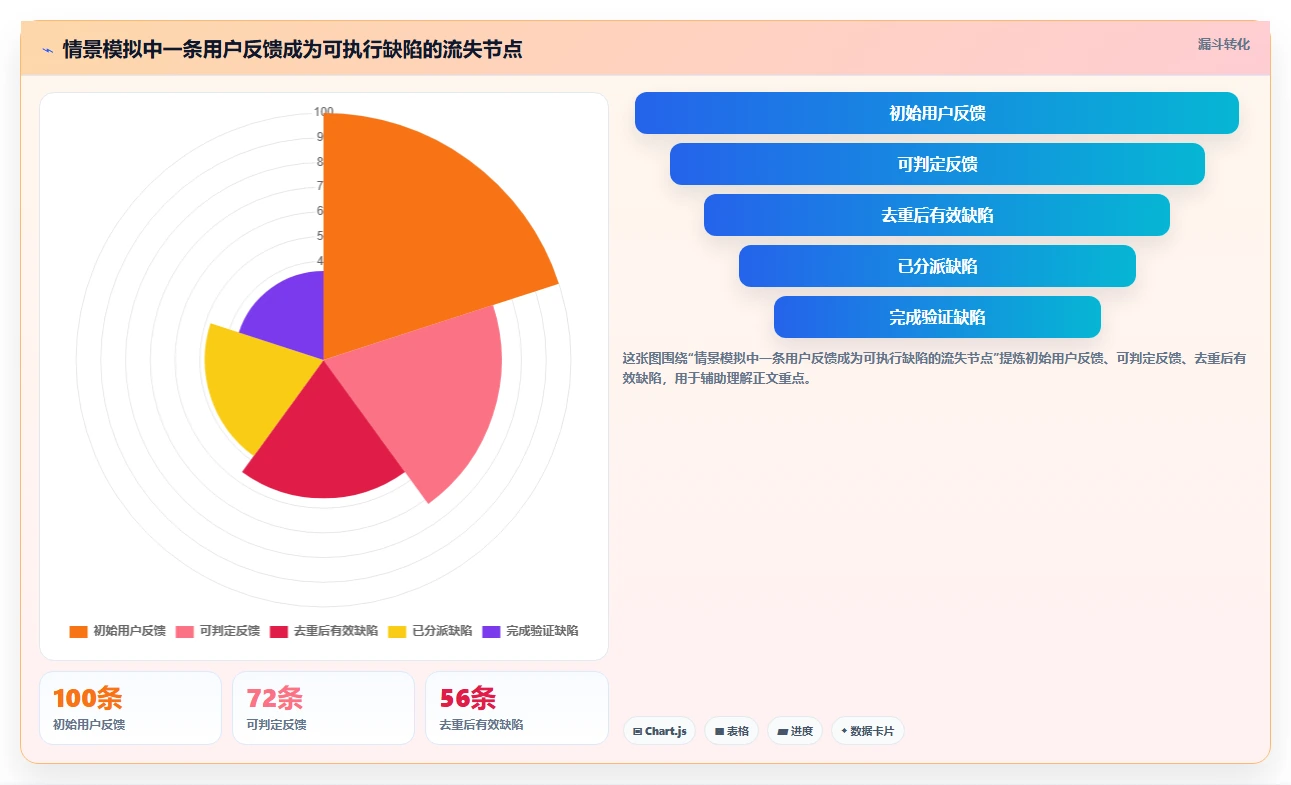Select the 已分派缺陷 funnel bar

coord(937,266)
